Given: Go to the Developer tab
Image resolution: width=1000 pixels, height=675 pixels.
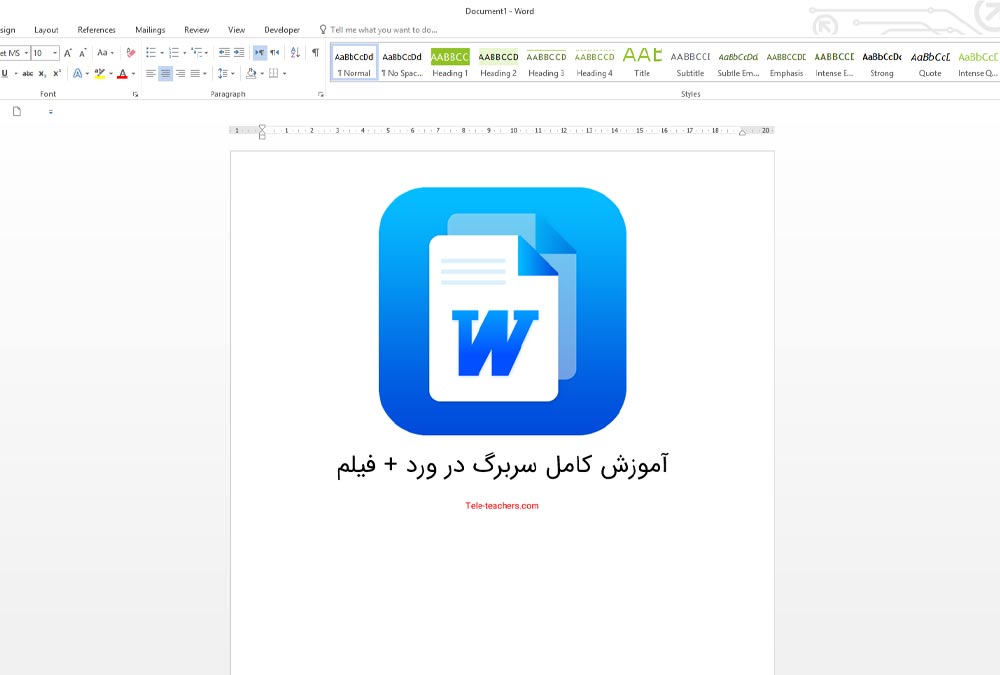Looking at the screenshot, I should pos(282,30).
